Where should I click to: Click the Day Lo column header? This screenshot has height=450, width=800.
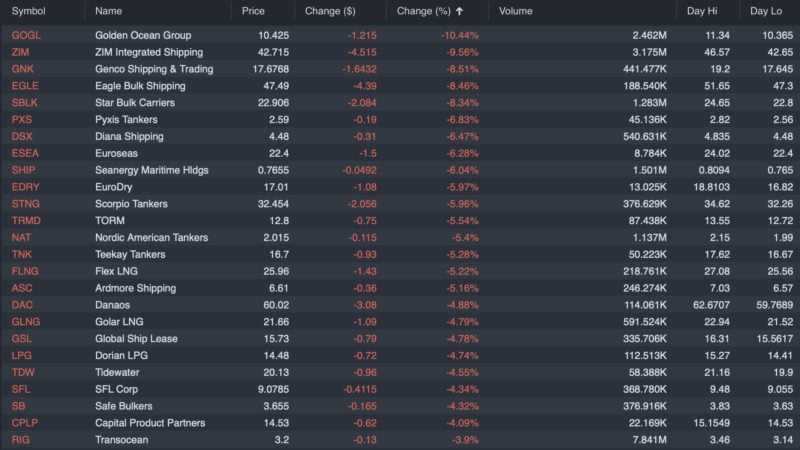coord(766,12)
